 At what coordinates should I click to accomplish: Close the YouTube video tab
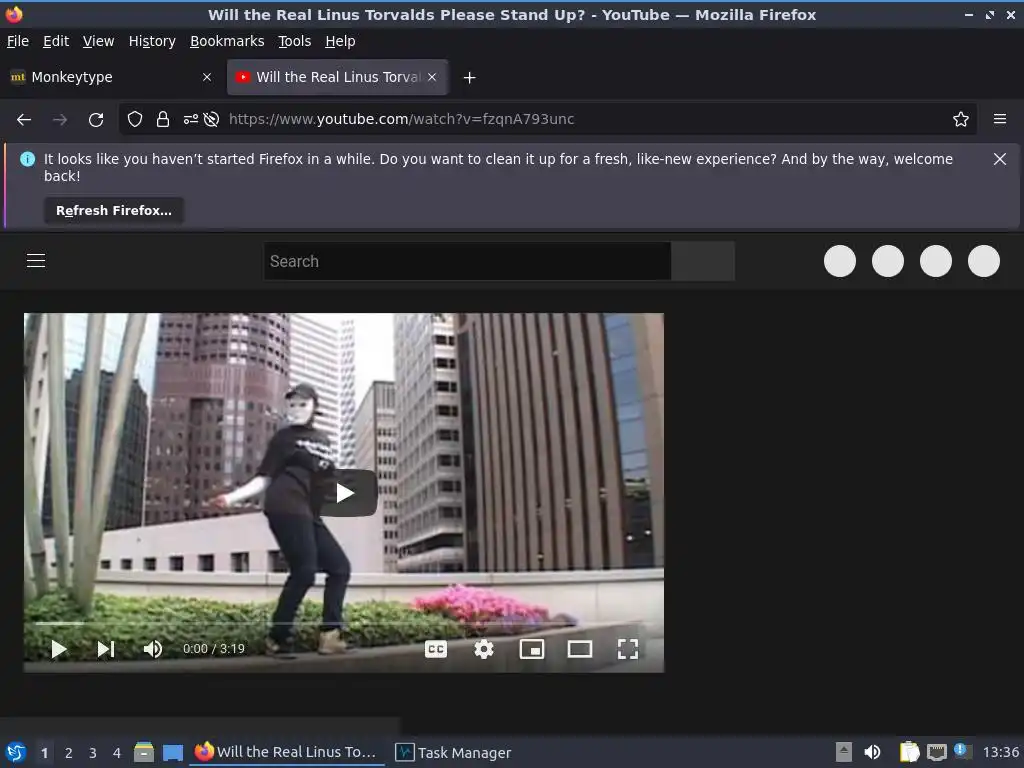click(x=432, y=78)
